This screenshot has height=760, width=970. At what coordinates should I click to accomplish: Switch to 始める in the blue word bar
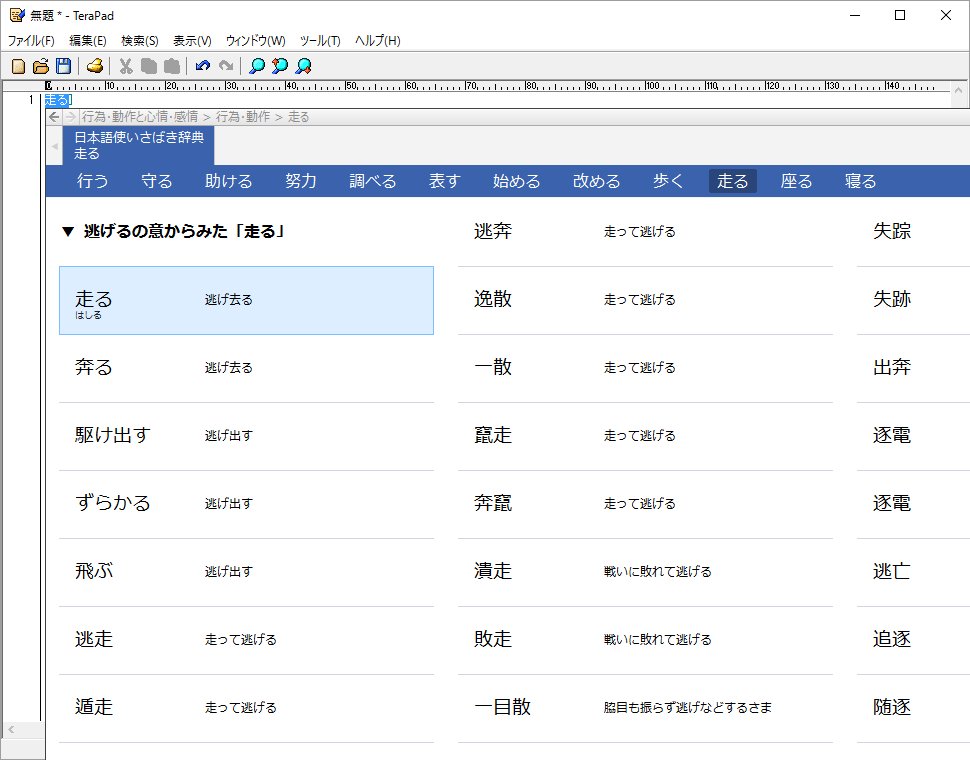coord(517,181)
